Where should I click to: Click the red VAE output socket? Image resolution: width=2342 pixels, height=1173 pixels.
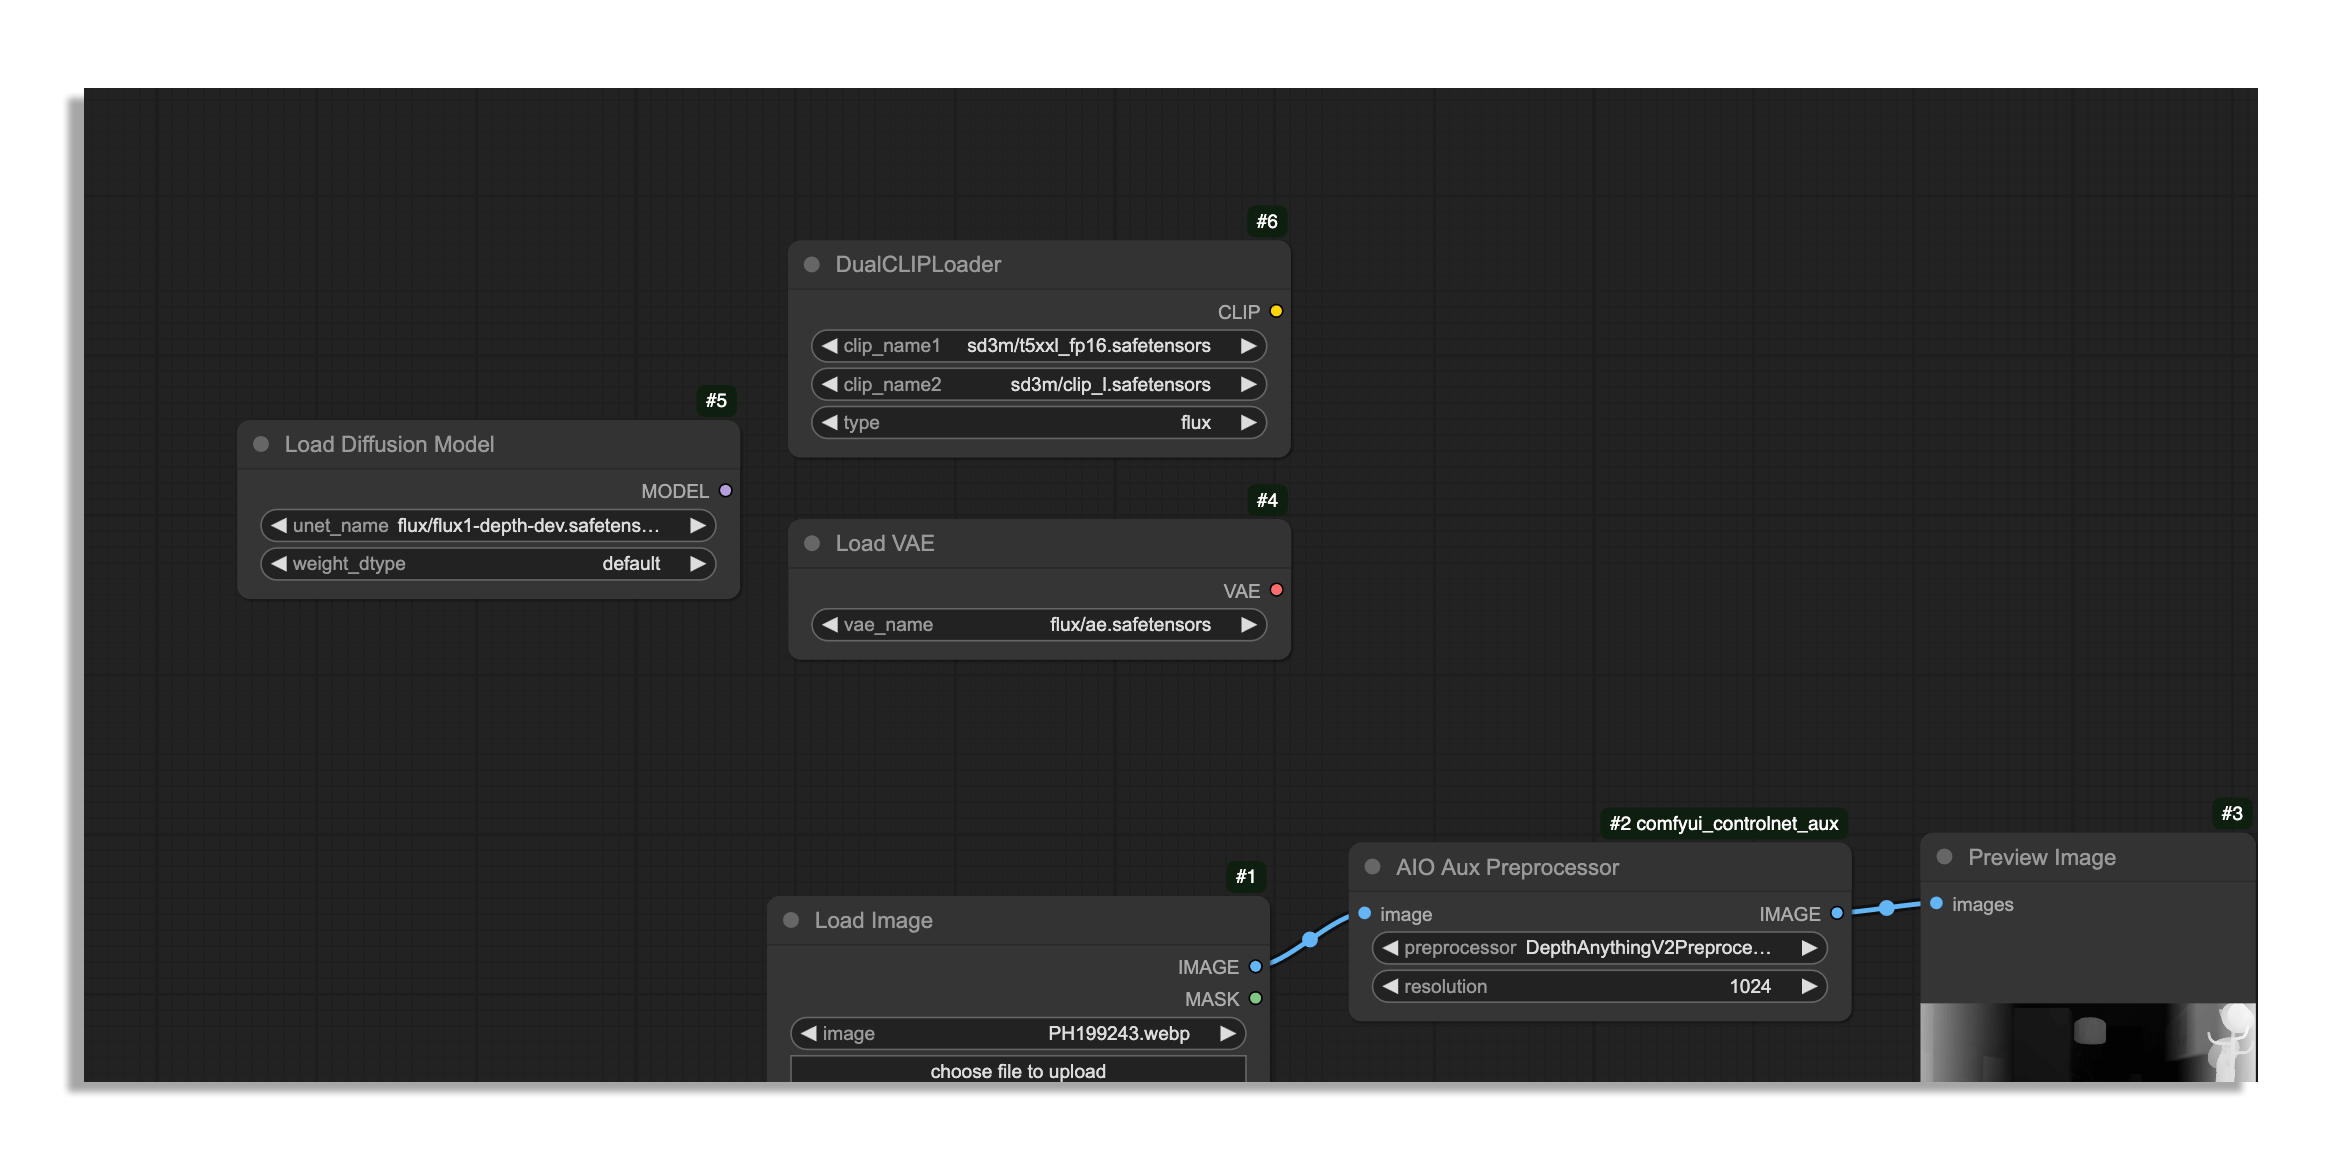tap(1276, 591)
